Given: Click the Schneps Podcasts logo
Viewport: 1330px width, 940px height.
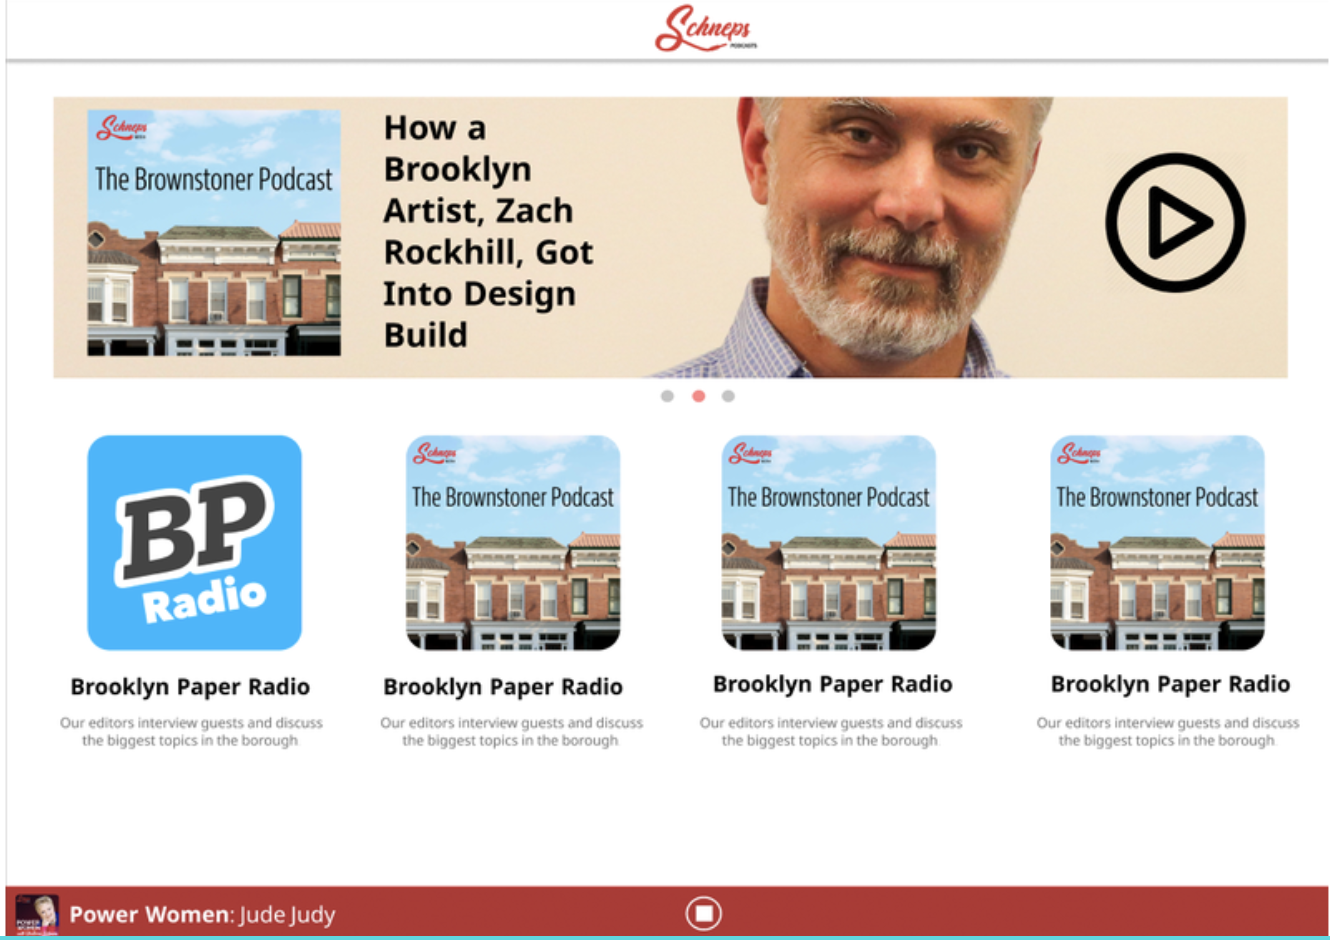Looking at the screenshot, I should (706, 29).
